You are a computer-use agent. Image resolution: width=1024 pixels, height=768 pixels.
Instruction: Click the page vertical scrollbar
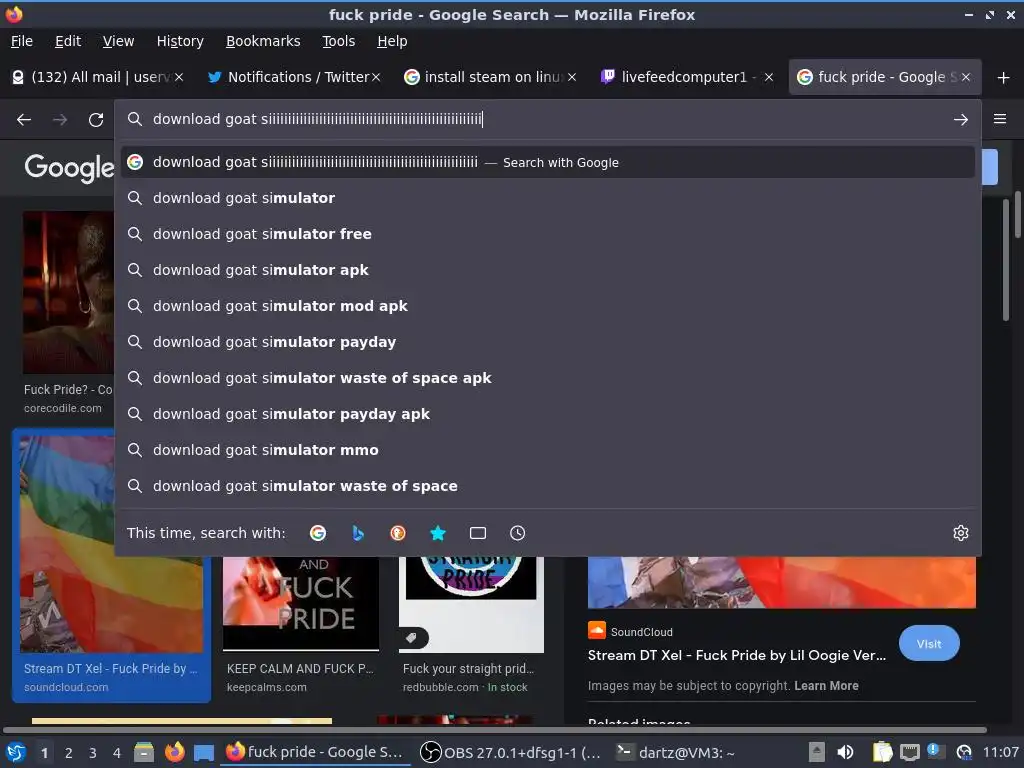coord(1017,216)
